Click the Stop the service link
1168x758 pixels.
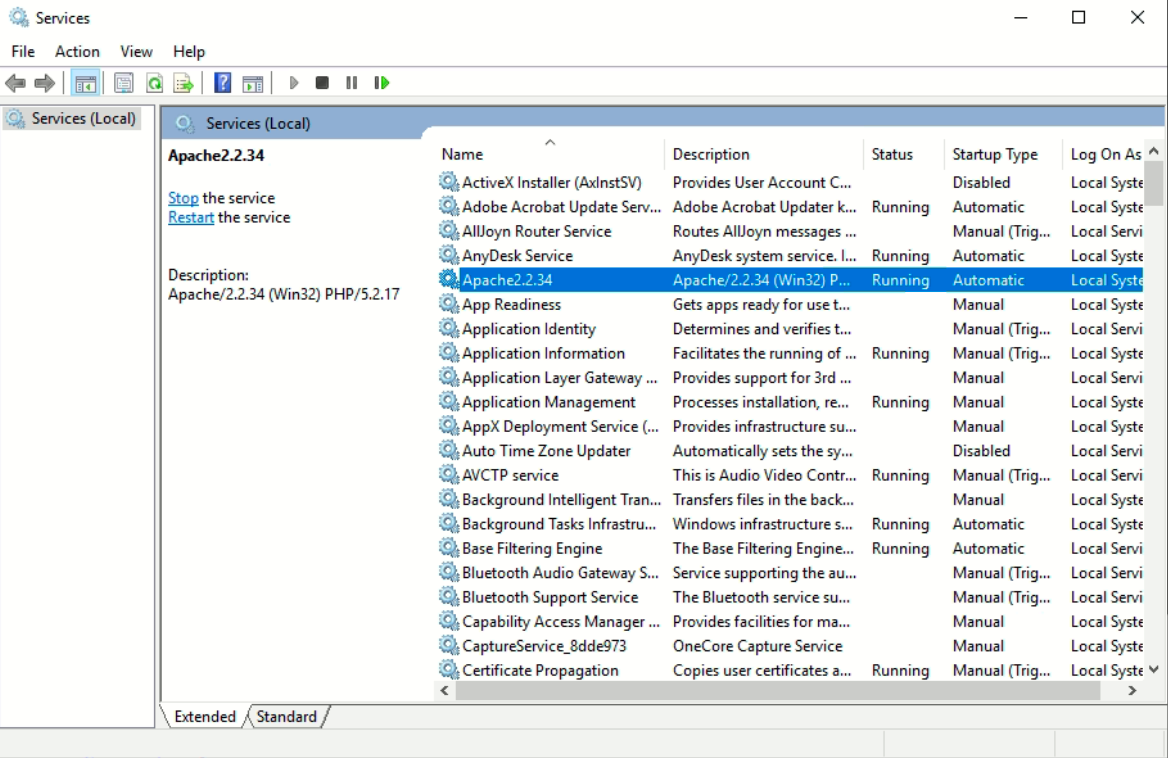coord(183,197)
